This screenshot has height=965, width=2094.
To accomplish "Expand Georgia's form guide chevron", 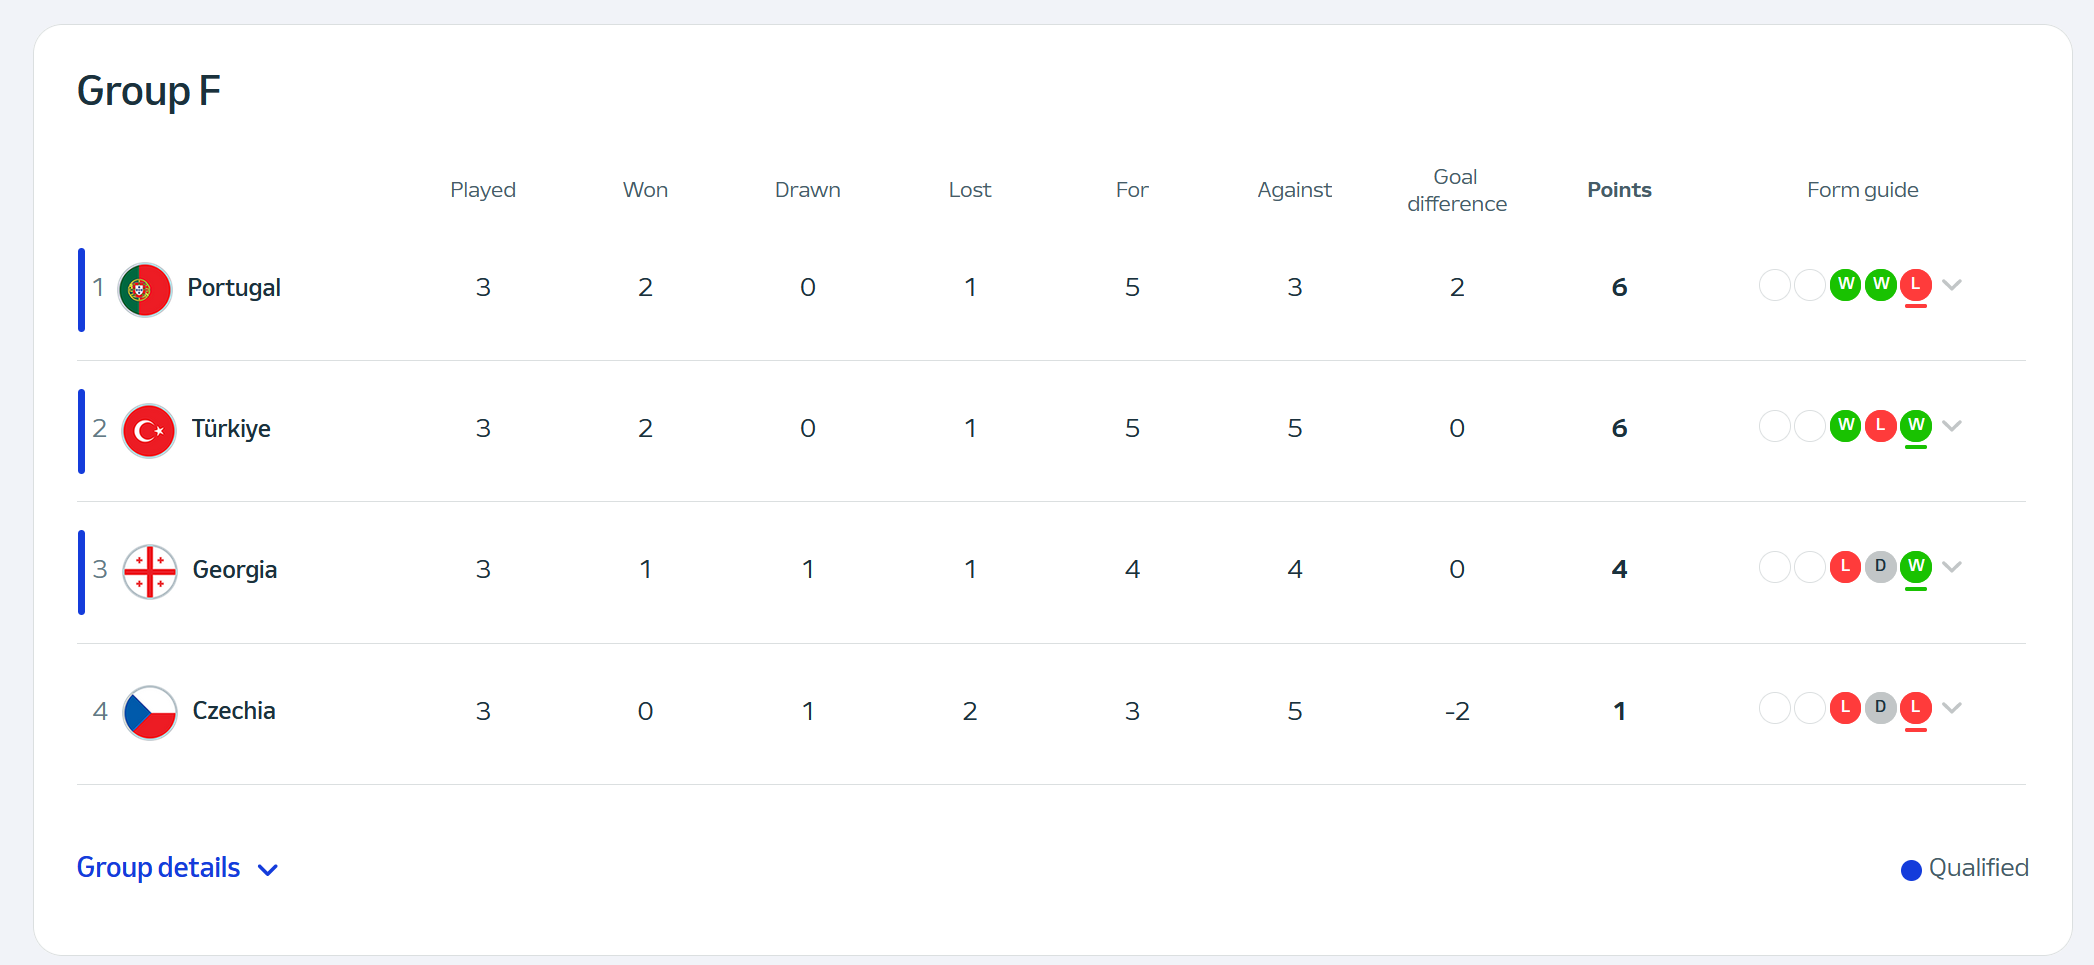I will (x=1951, y=567).
